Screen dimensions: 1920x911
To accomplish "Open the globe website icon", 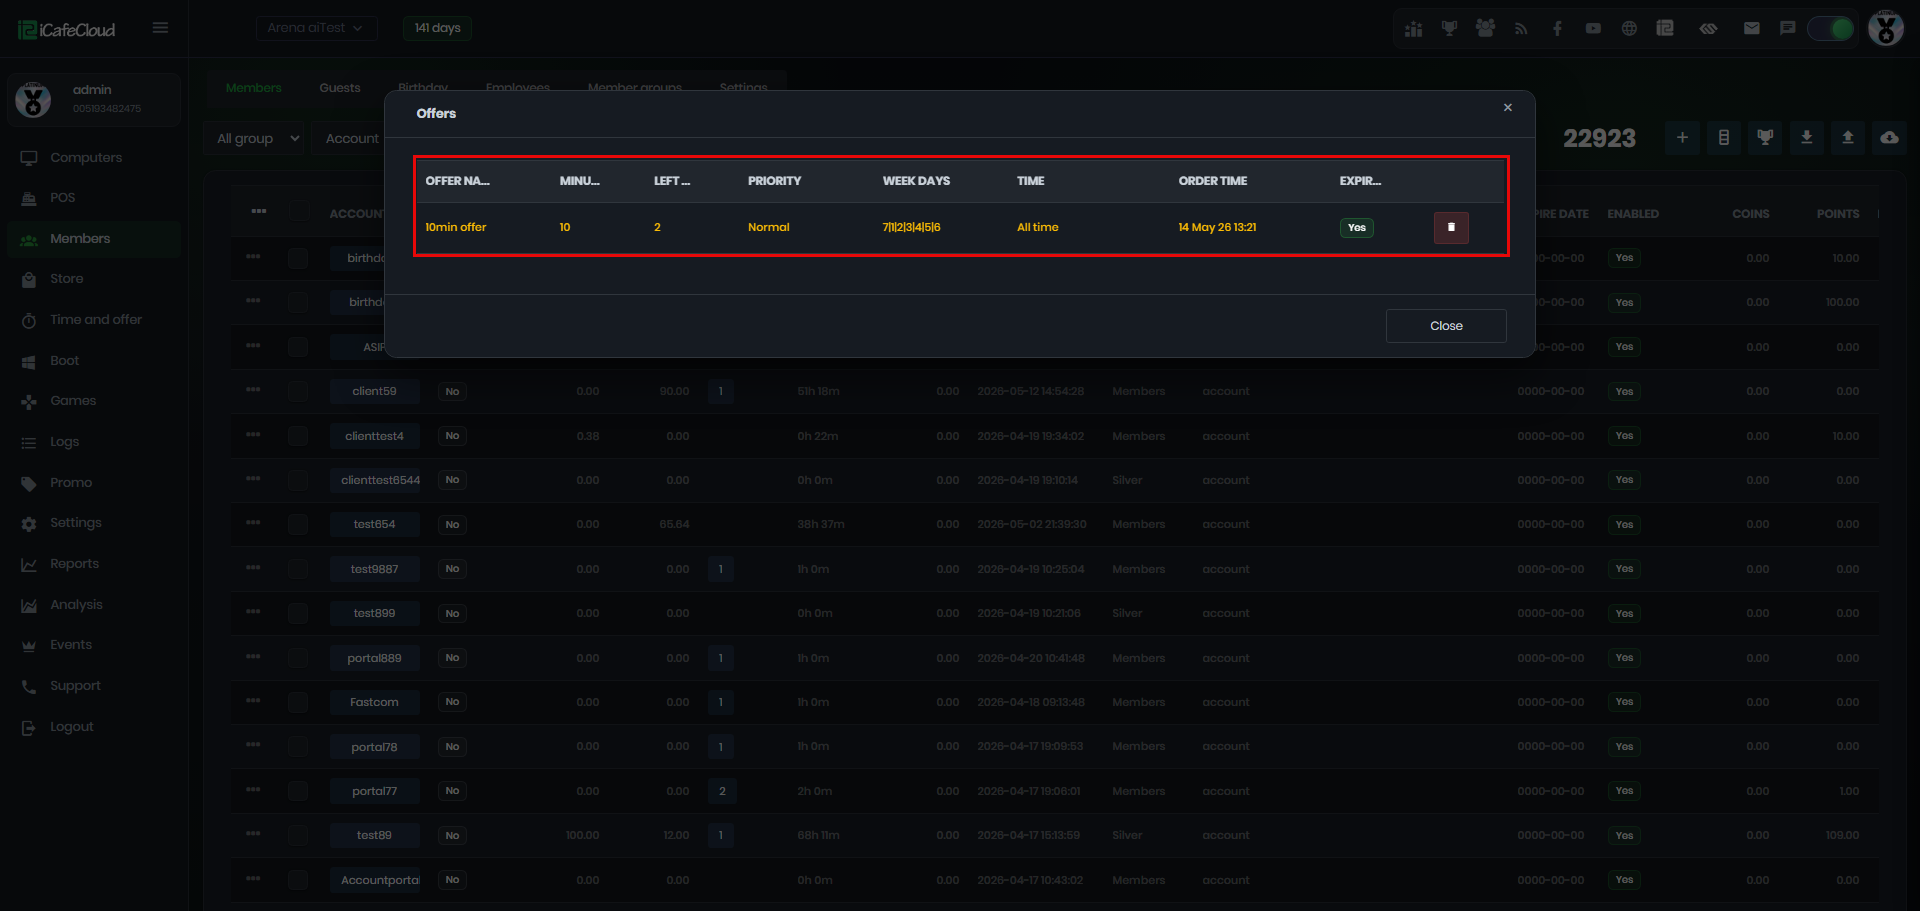I will 1629,29.
